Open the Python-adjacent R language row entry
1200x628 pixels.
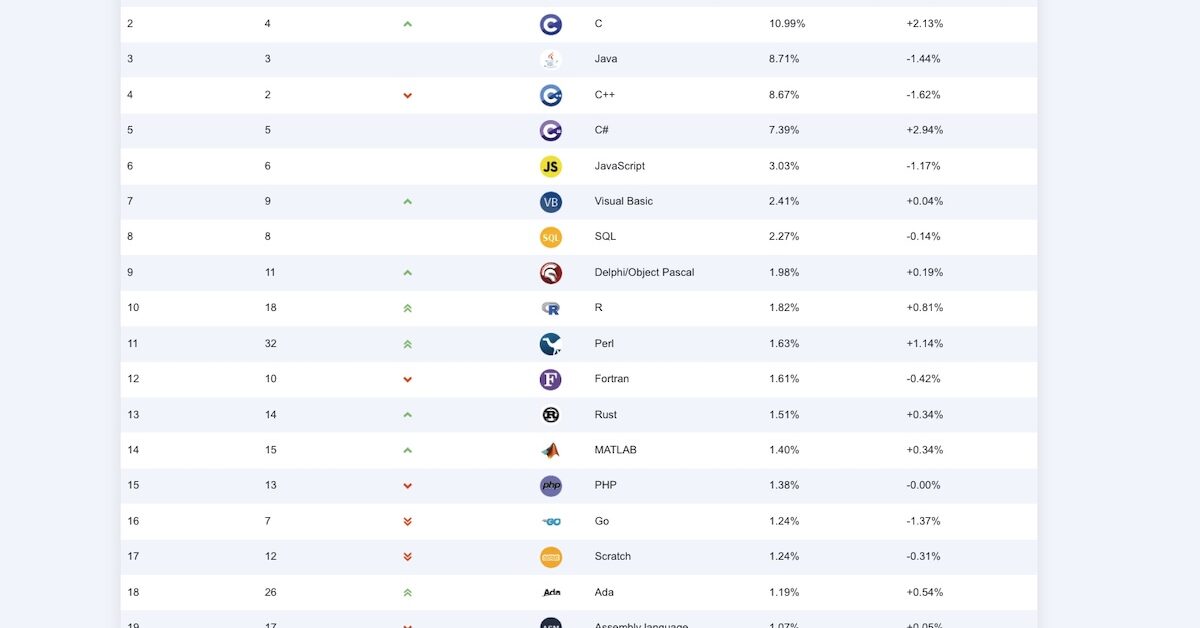coord(598,307)
